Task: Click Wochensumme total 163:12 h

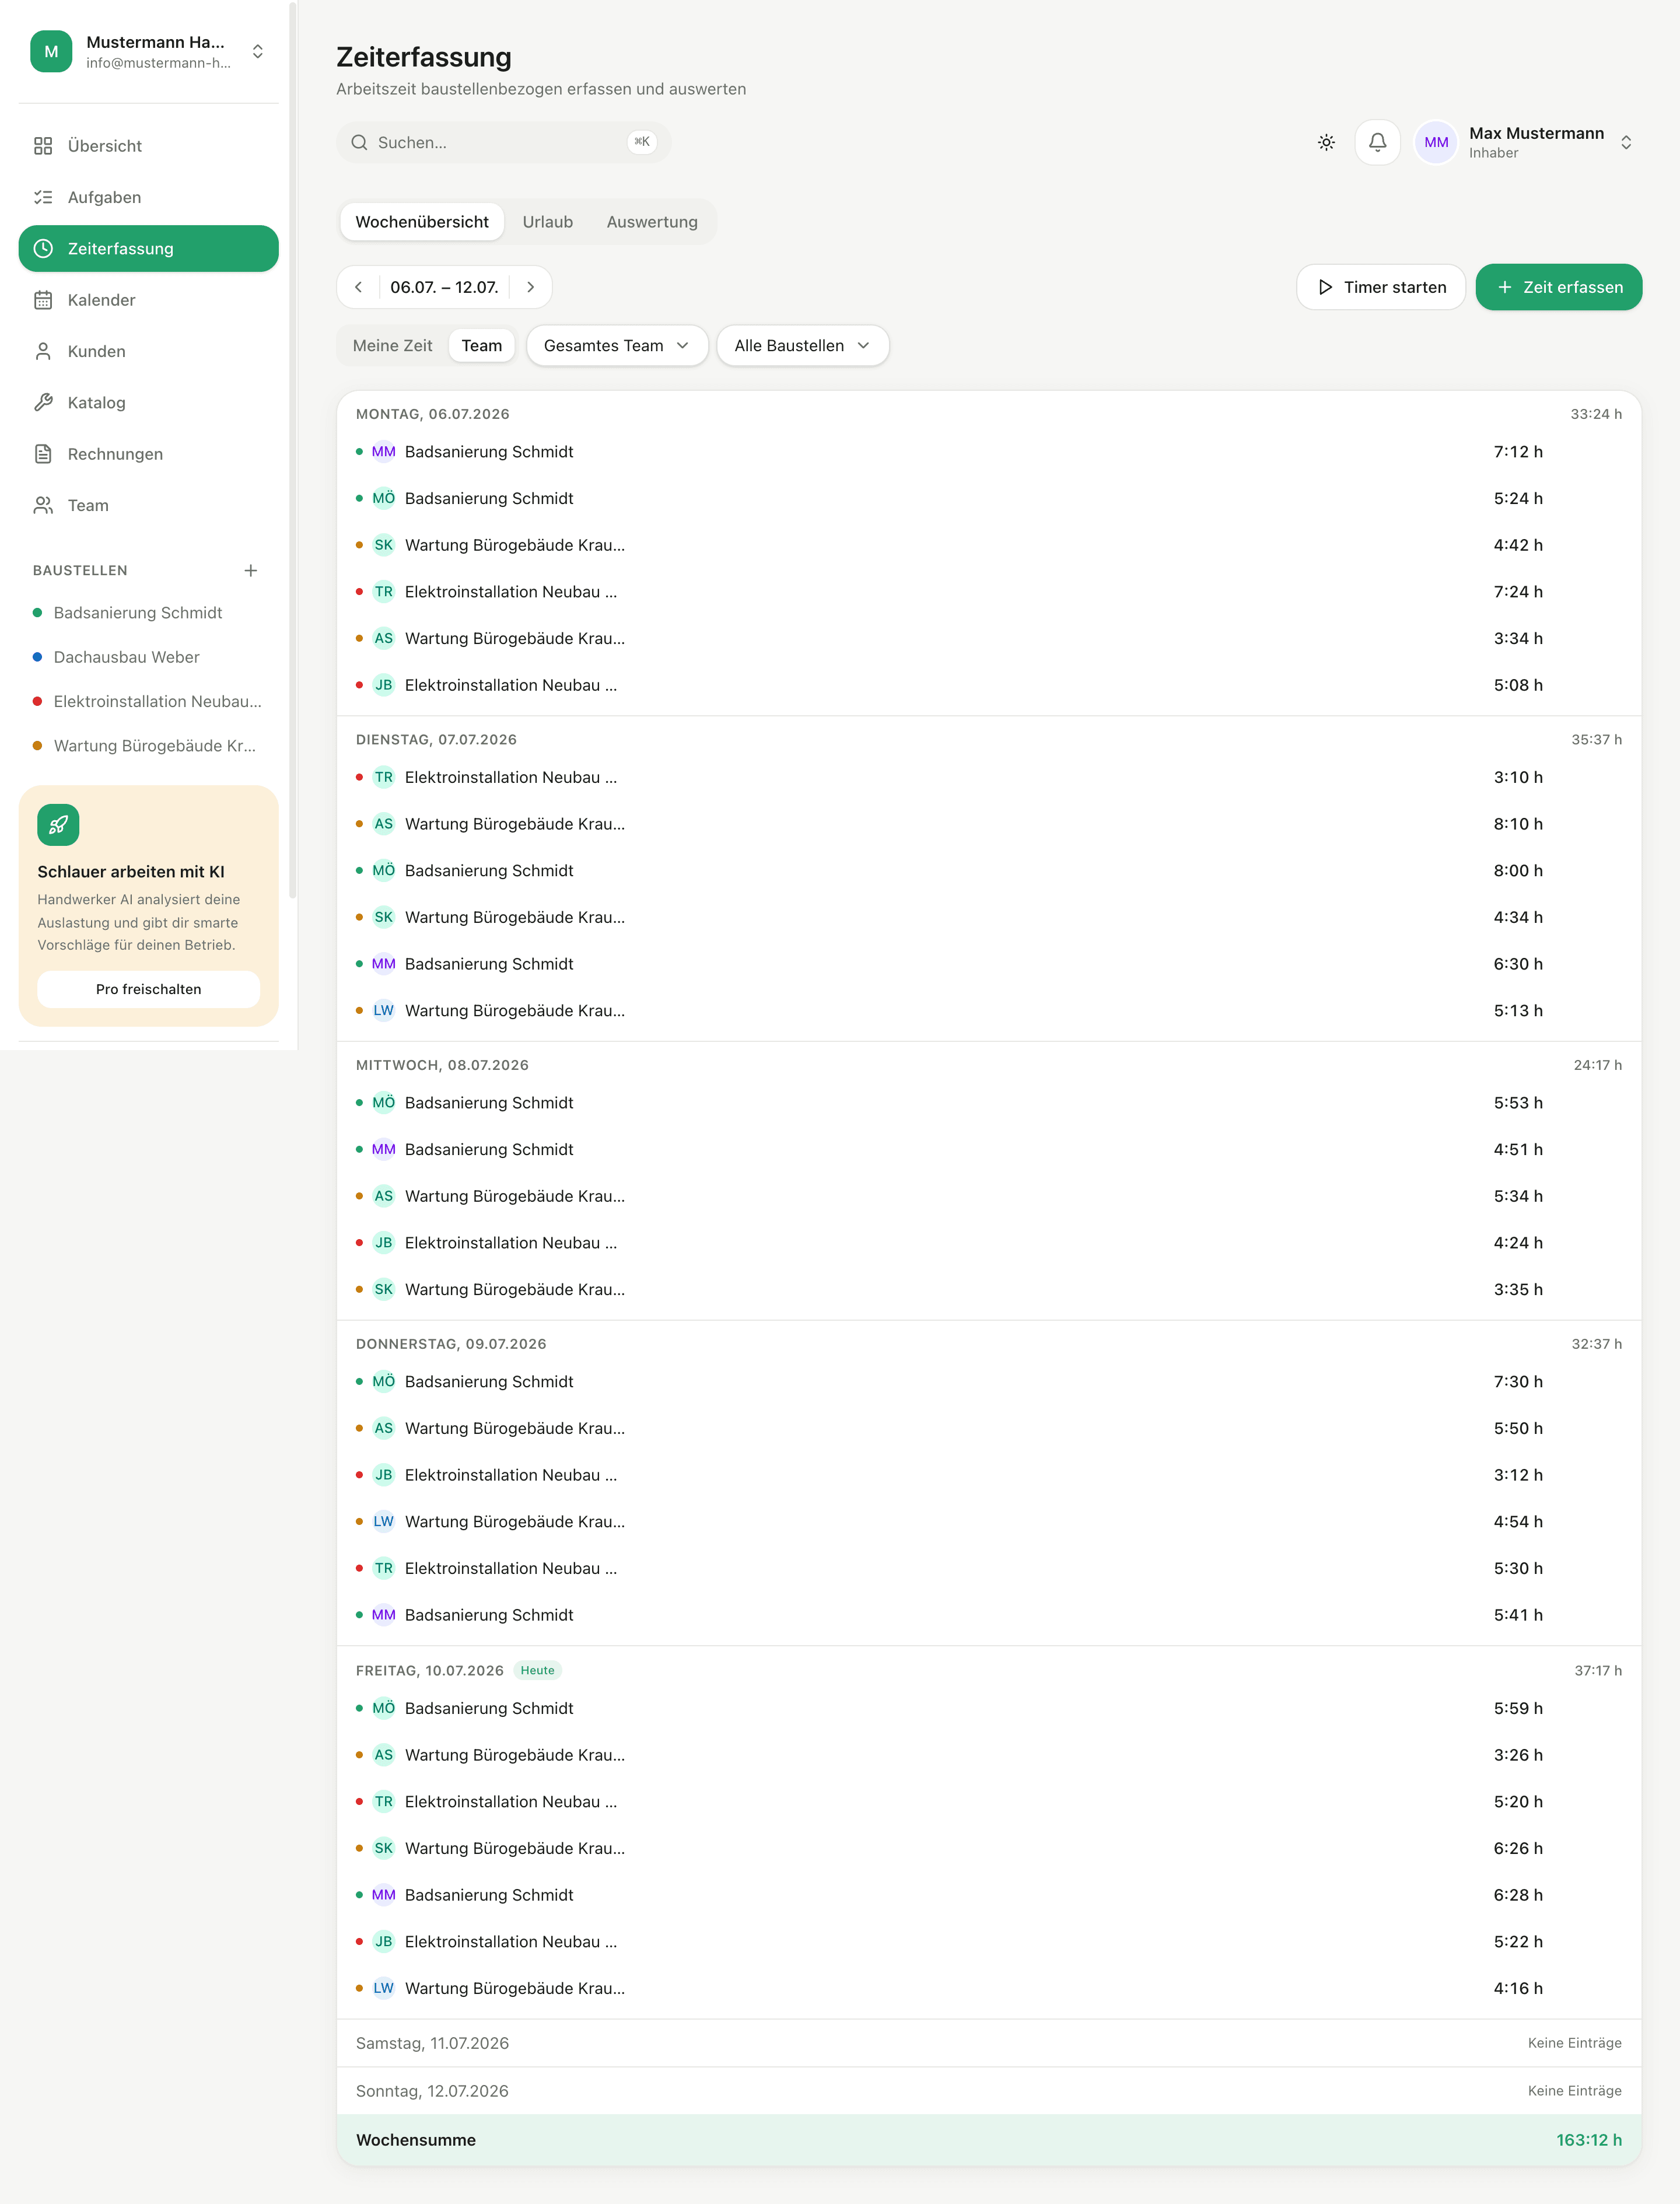Action: pos(1589,2140)
